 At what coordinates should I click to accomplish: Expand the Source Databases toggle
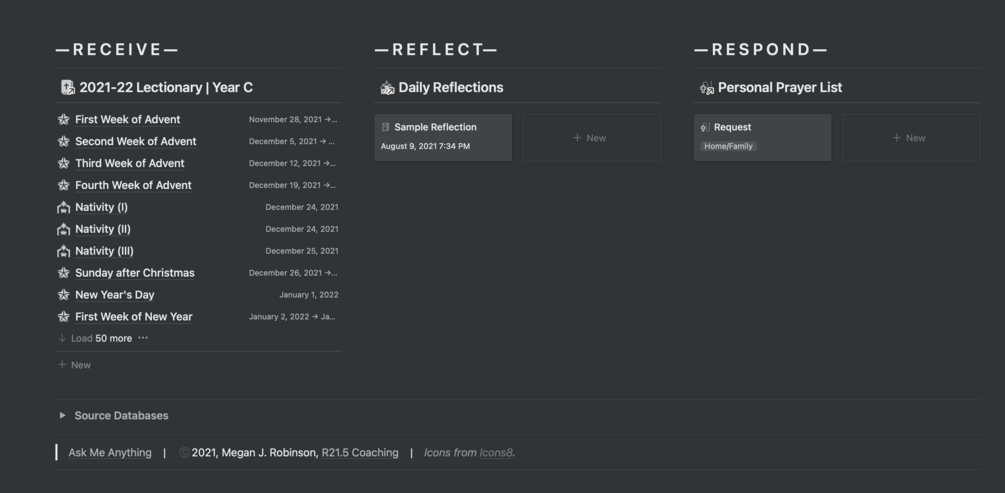pyautogui.click(x=62, y=416)
